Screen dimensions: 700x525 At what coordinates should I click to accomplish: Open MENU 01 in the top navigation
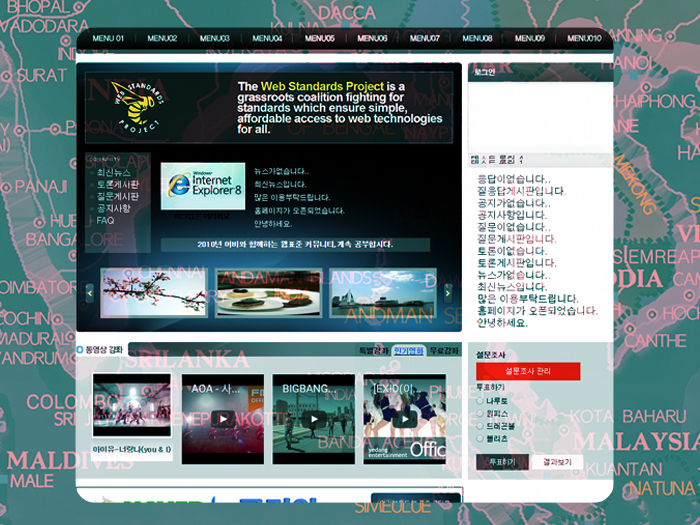[108, 39]
